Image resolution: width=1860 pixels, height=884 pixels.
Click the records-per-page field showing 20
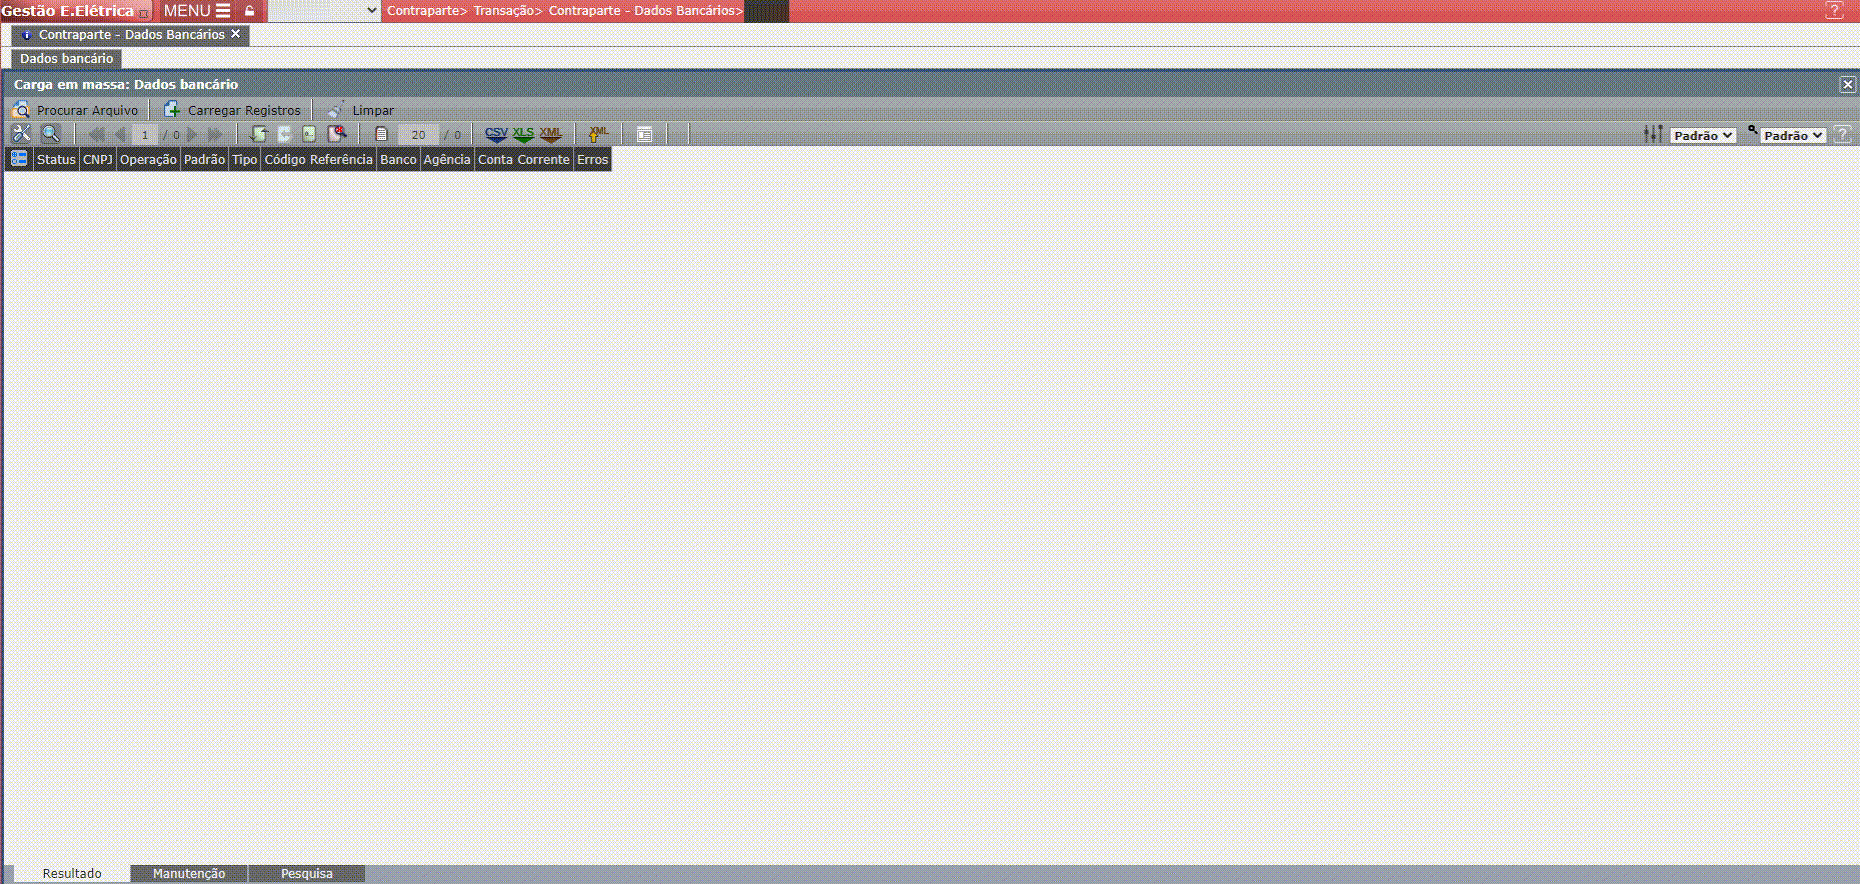[418, 135]
